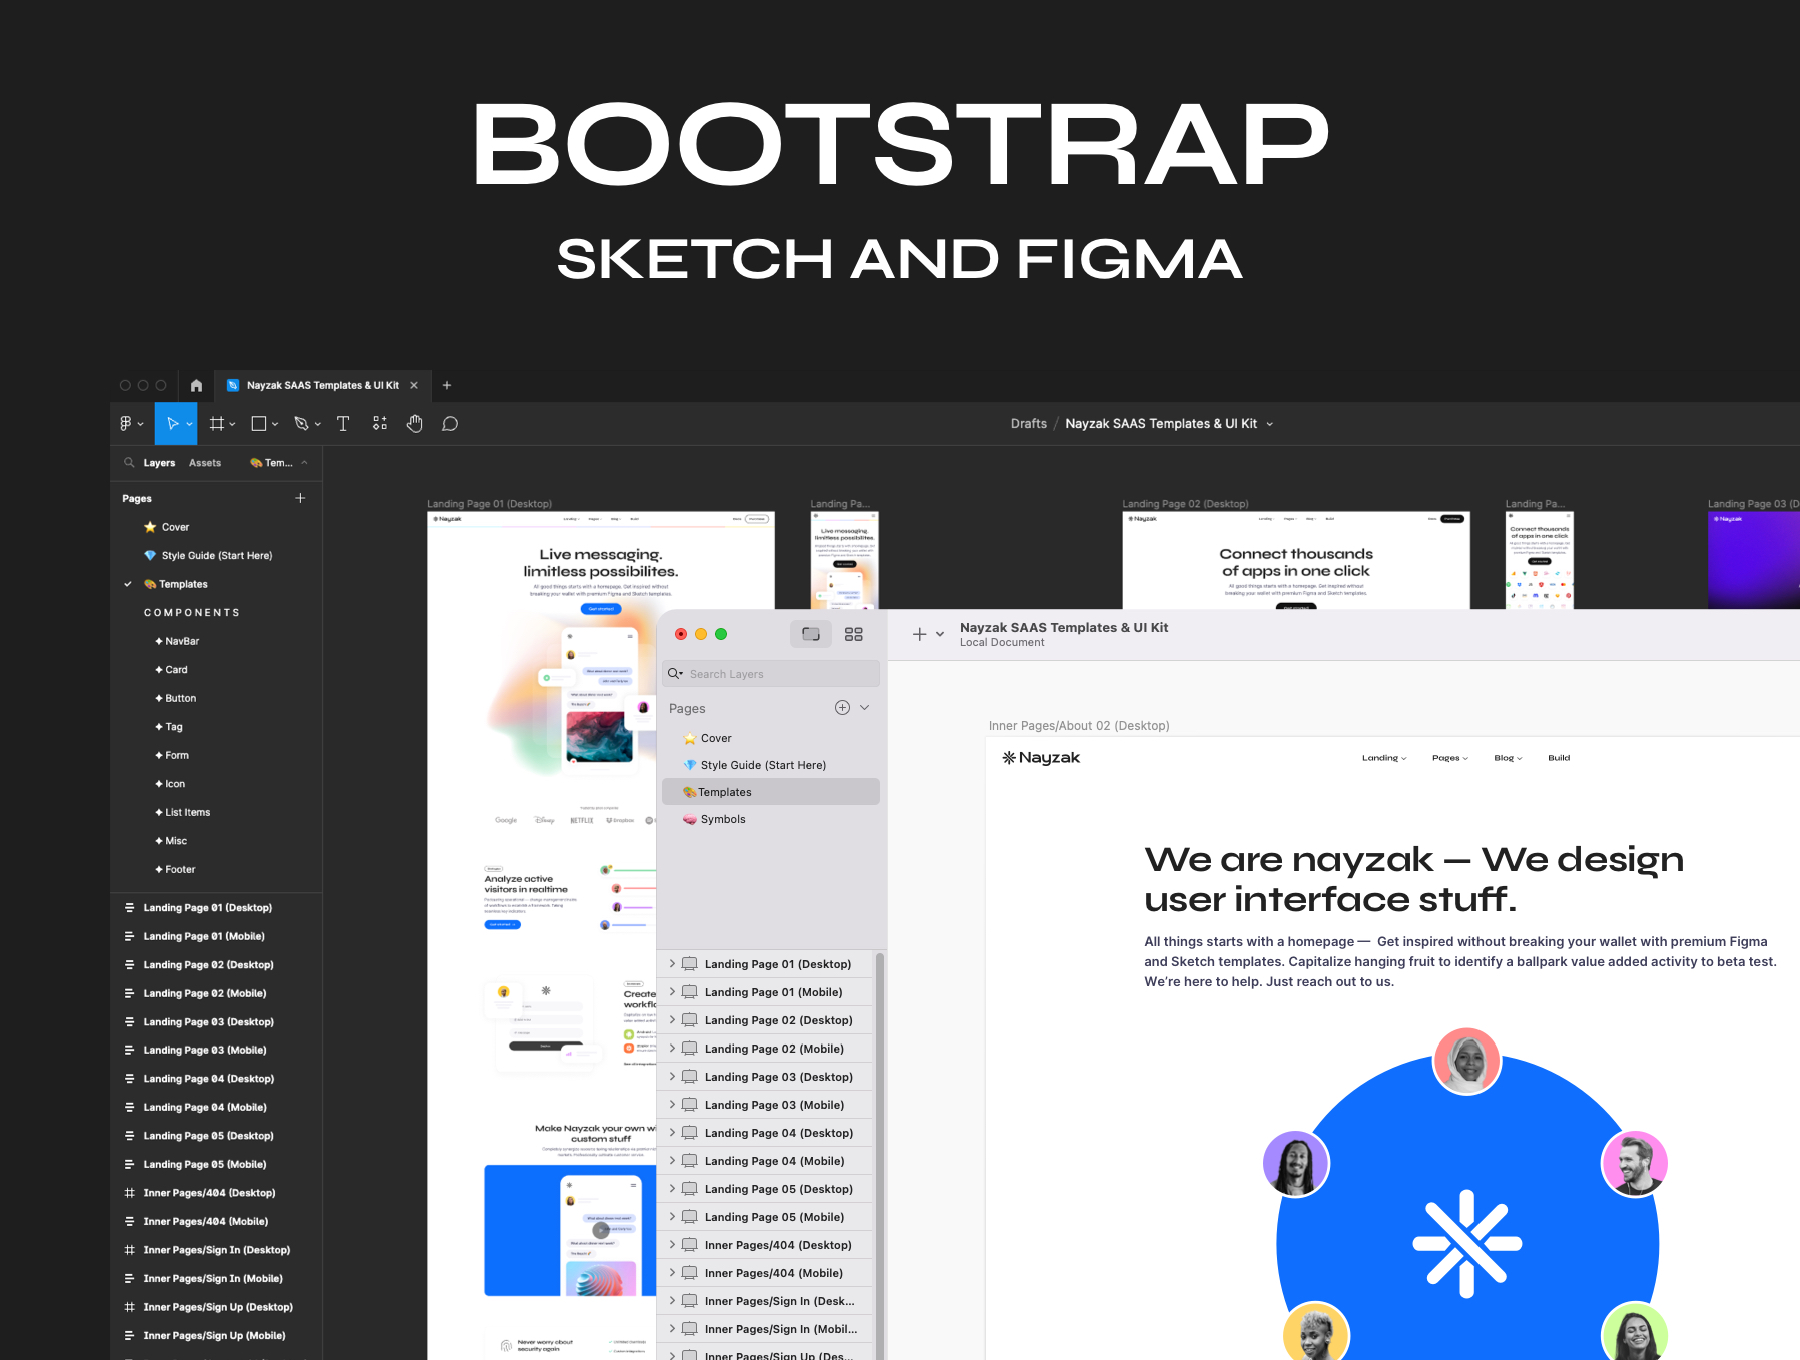
Task: Add a new page in Sketch sidebar
Action: [842, 708]
